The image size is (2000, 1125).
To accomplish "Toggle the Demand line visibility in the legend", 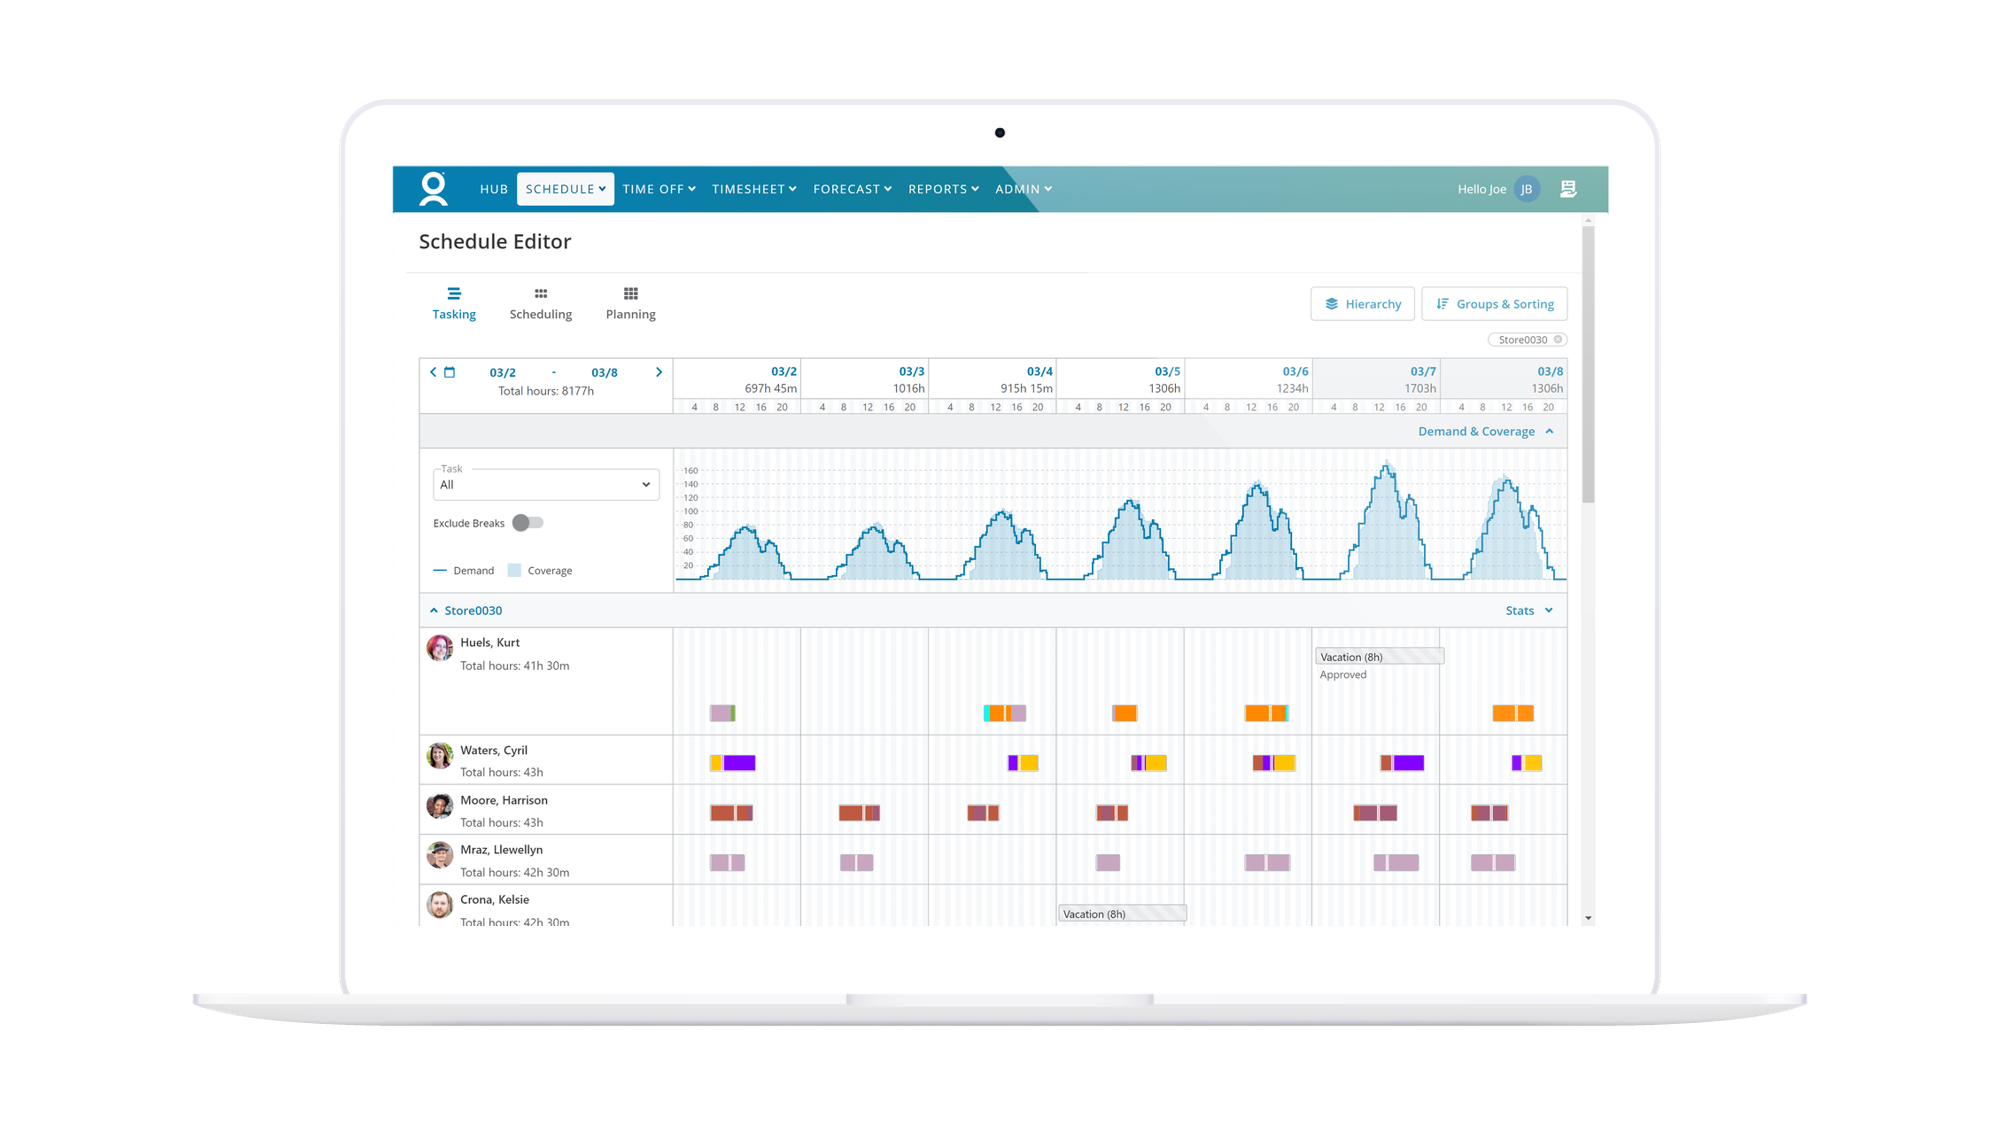I will pos(440,570).
